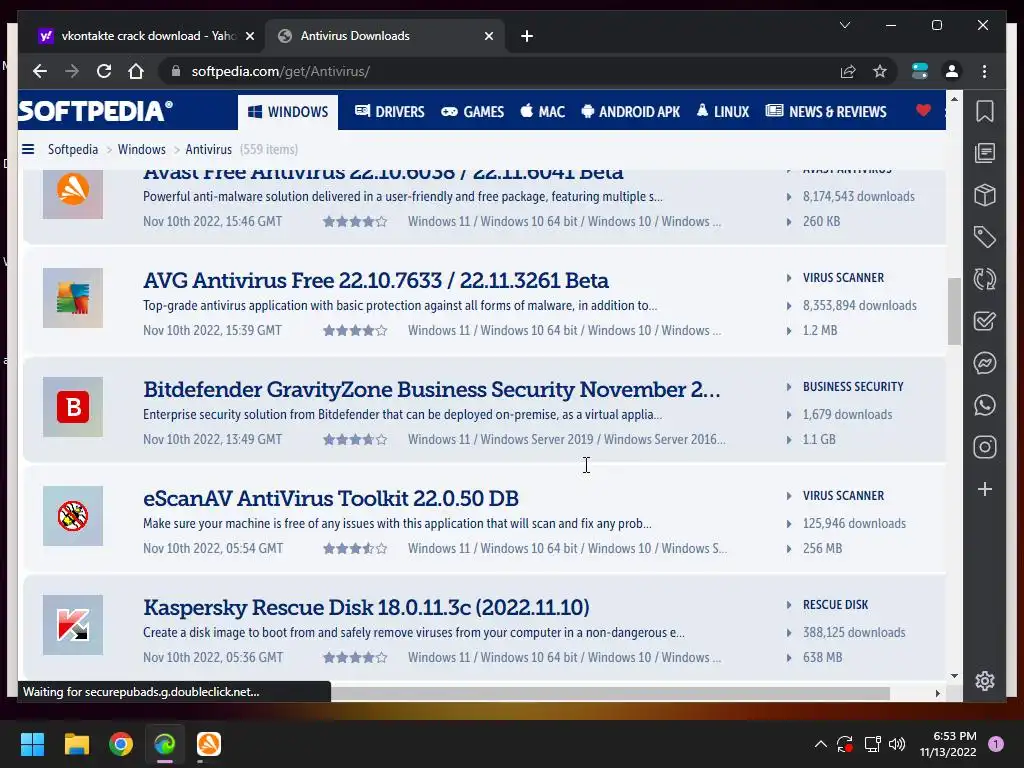The height and width of the screenshot is (768, 1024).
Task: Close the Antivirus Downloads tab
Action: pyautogui.click(x=488, y=36)
